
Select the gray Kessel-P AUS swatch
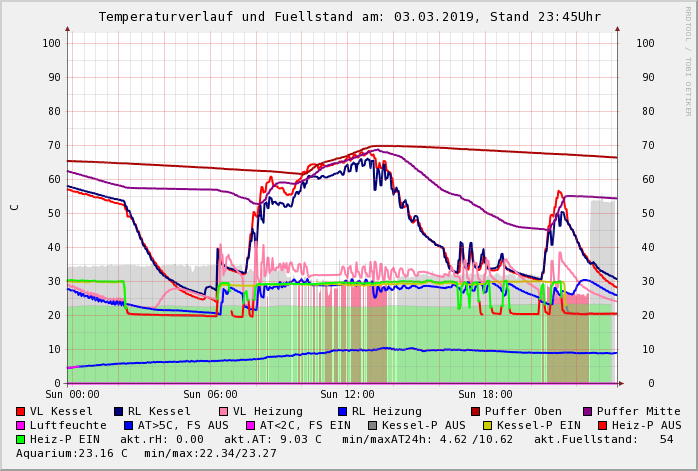[372, 425]
